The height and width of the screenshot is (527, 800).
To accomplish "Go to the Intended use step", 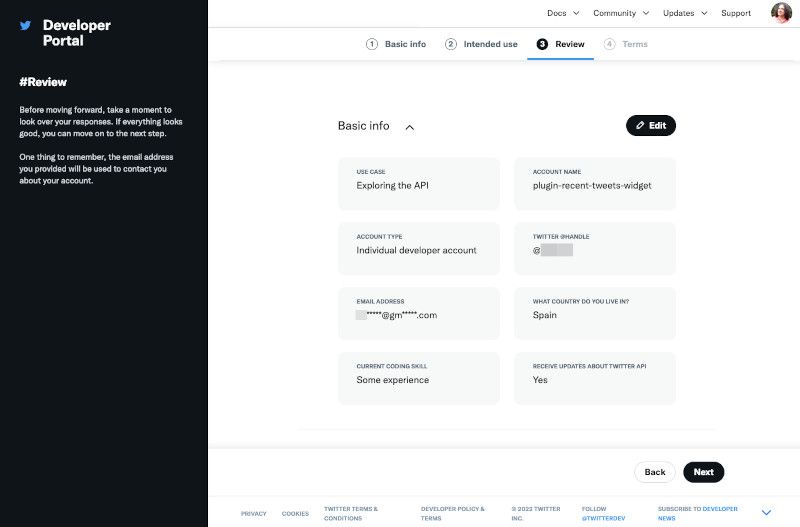I will click(481, 44).
